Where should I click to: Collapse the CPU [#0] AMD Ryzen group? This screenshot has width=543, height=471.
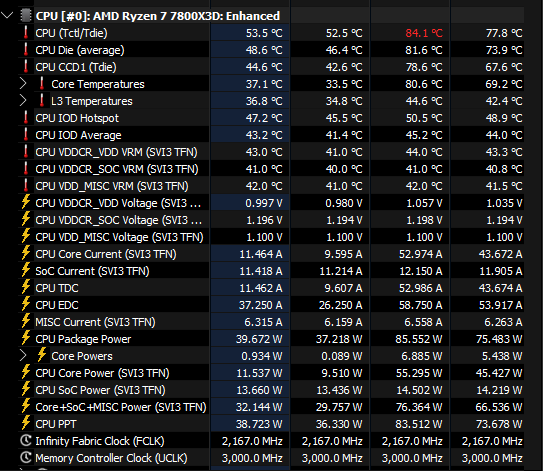coord(7,15)
